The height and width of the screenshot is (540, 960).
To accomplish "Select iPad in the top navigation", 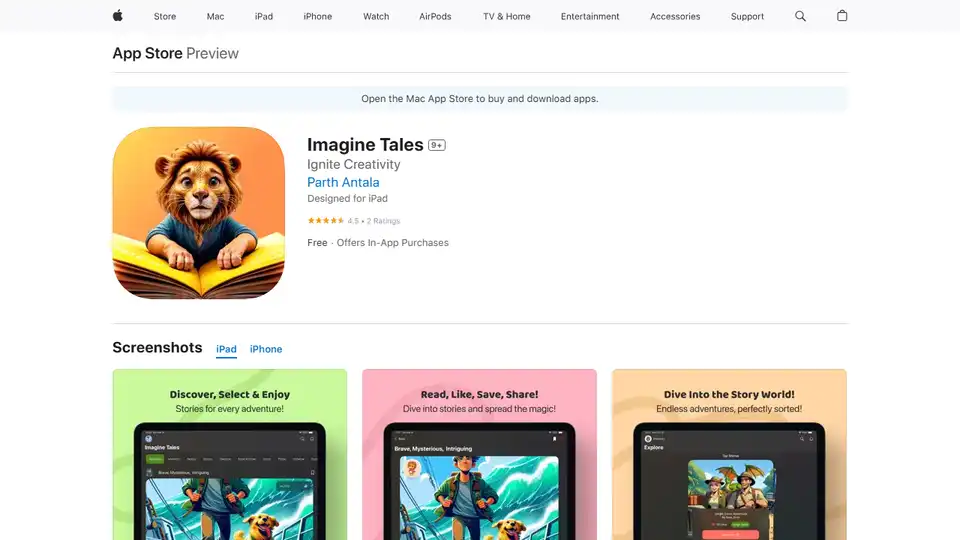I will [264, 17].
